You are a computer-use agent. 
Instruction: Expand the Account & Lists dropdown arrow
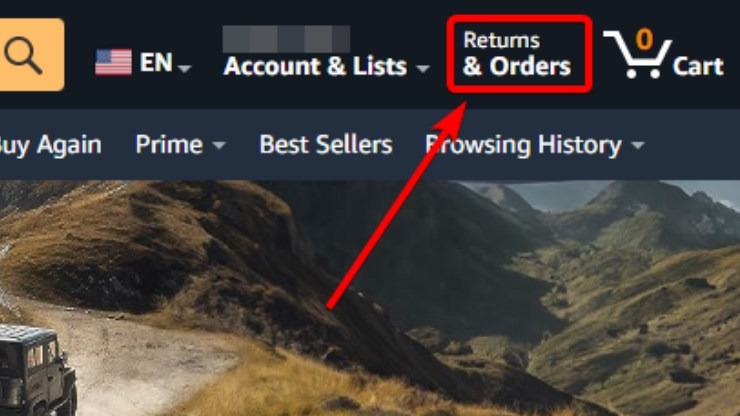423,69
